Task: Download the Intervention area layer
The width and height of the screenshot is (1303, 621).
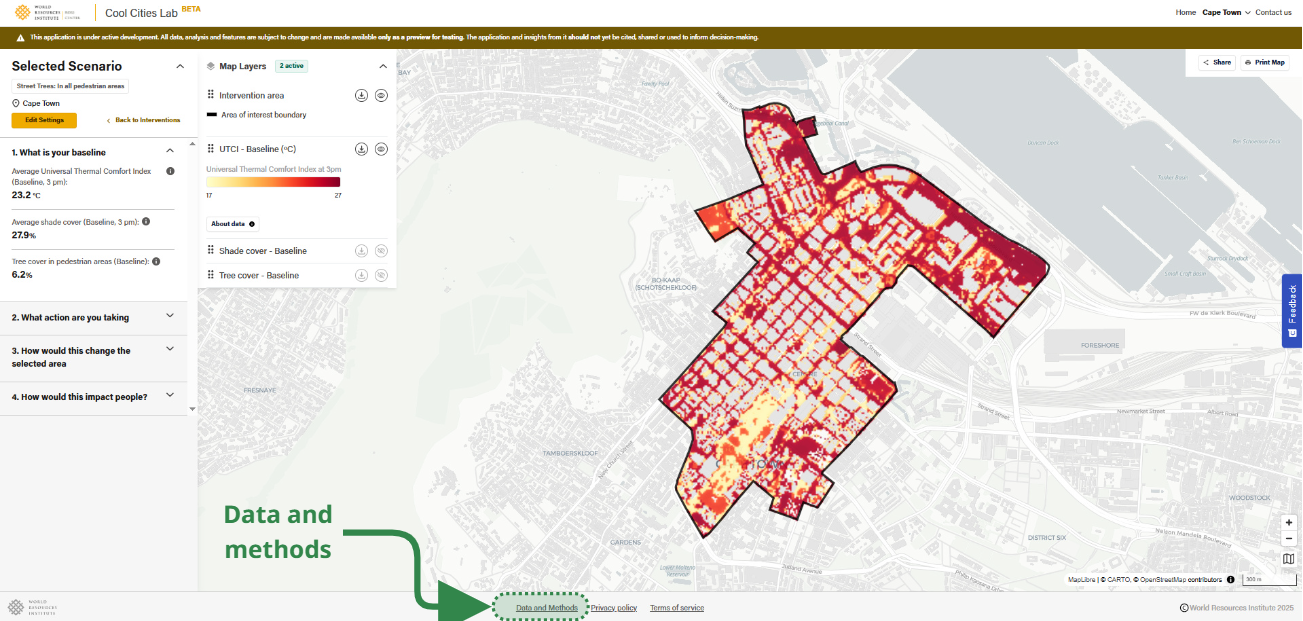Action: click(361, 96)
